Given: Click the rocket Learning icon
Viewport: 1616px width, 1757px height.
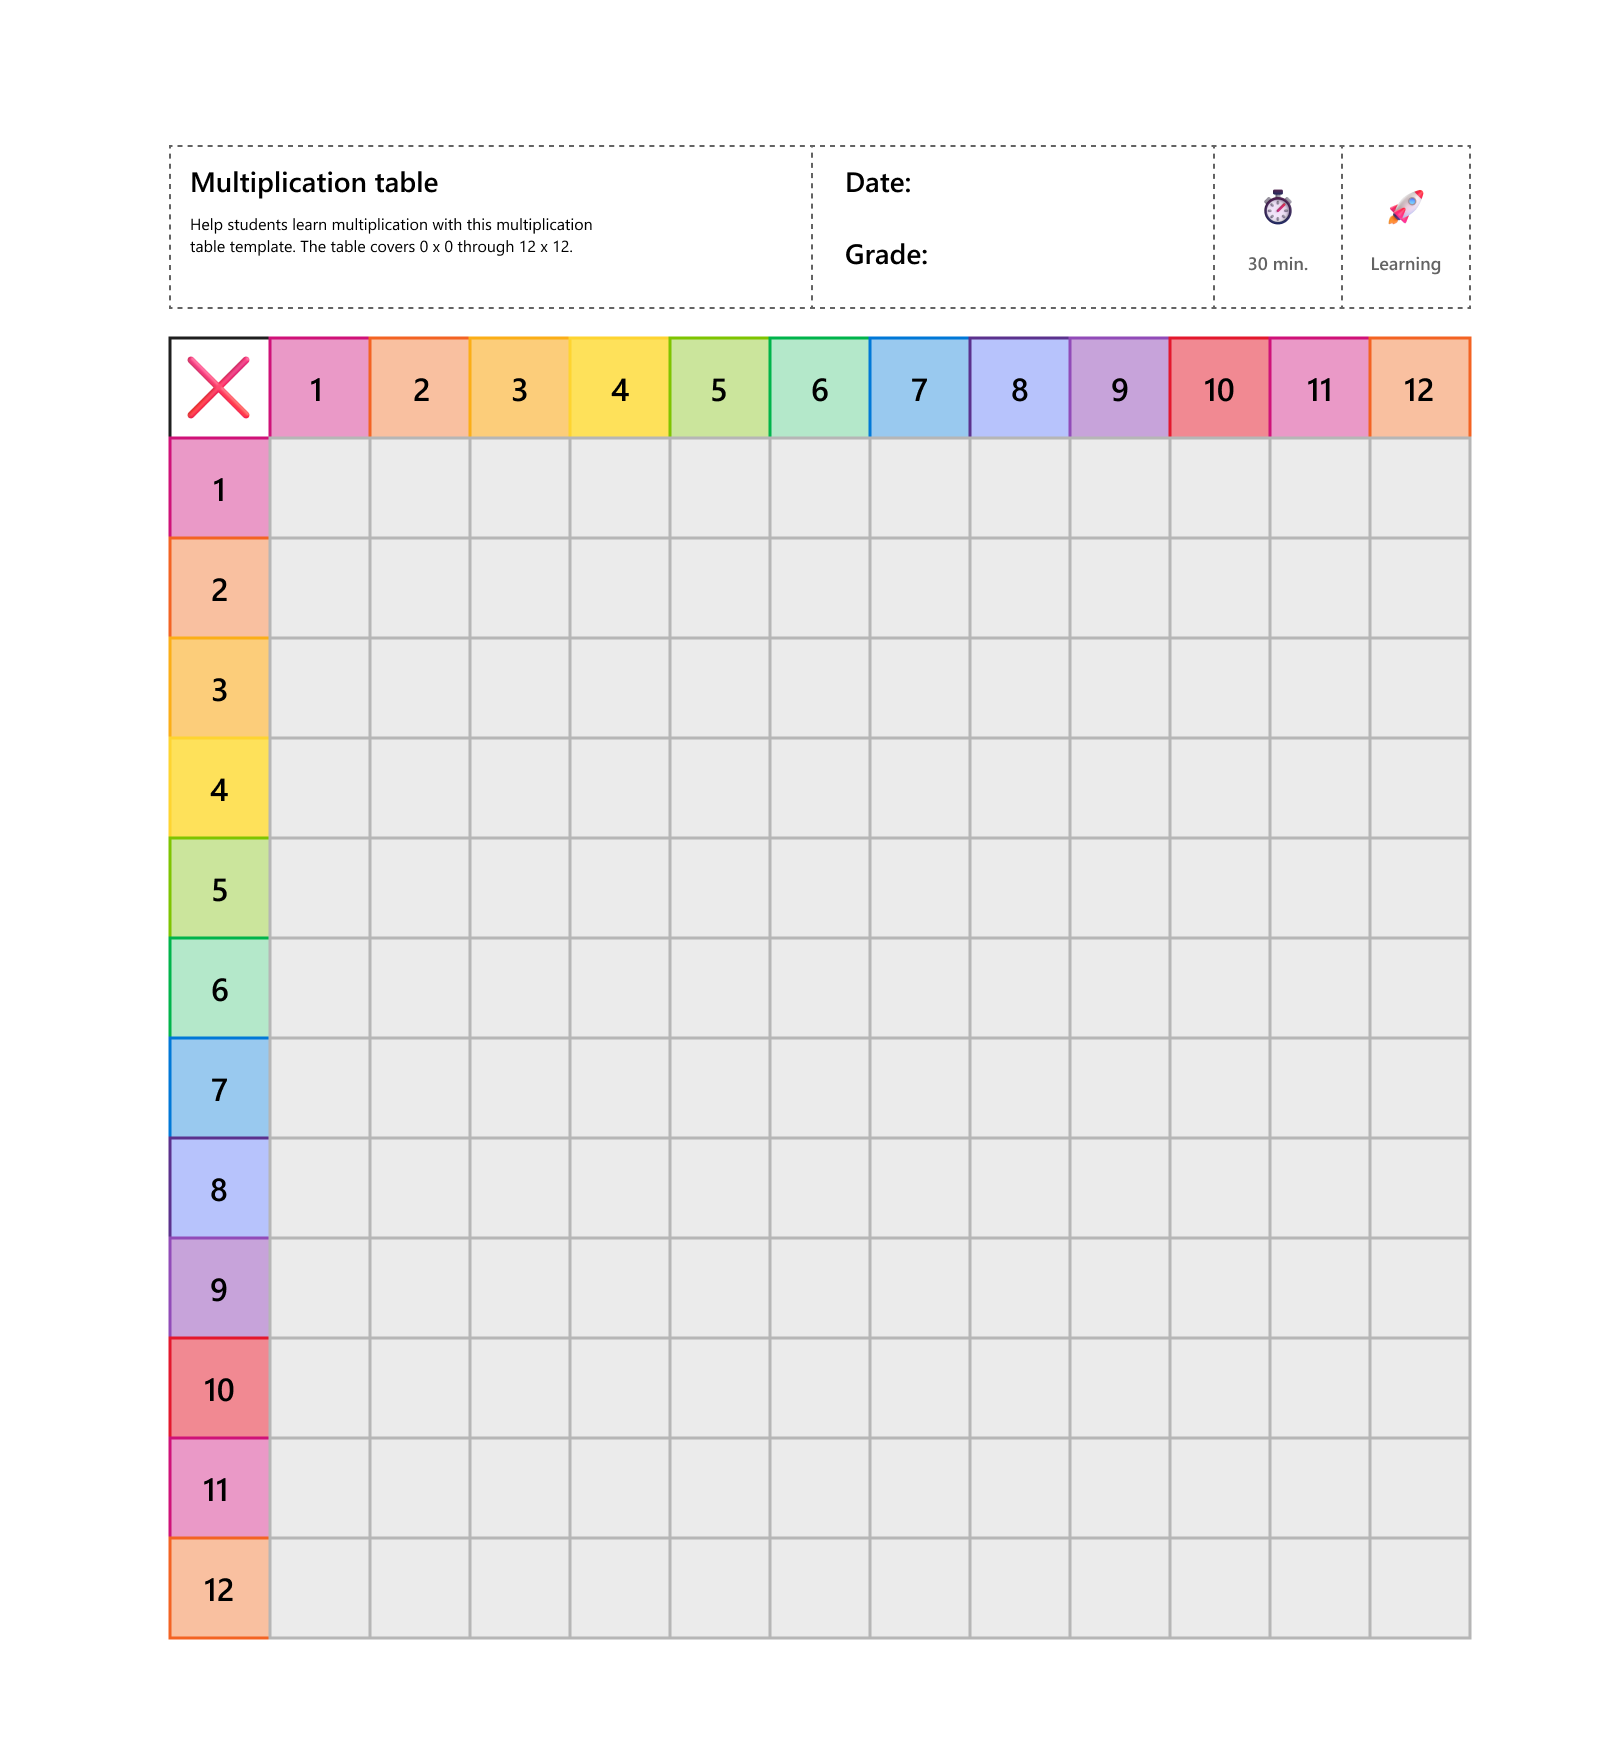Looking at the screenshot, I should click(1405, 207).
